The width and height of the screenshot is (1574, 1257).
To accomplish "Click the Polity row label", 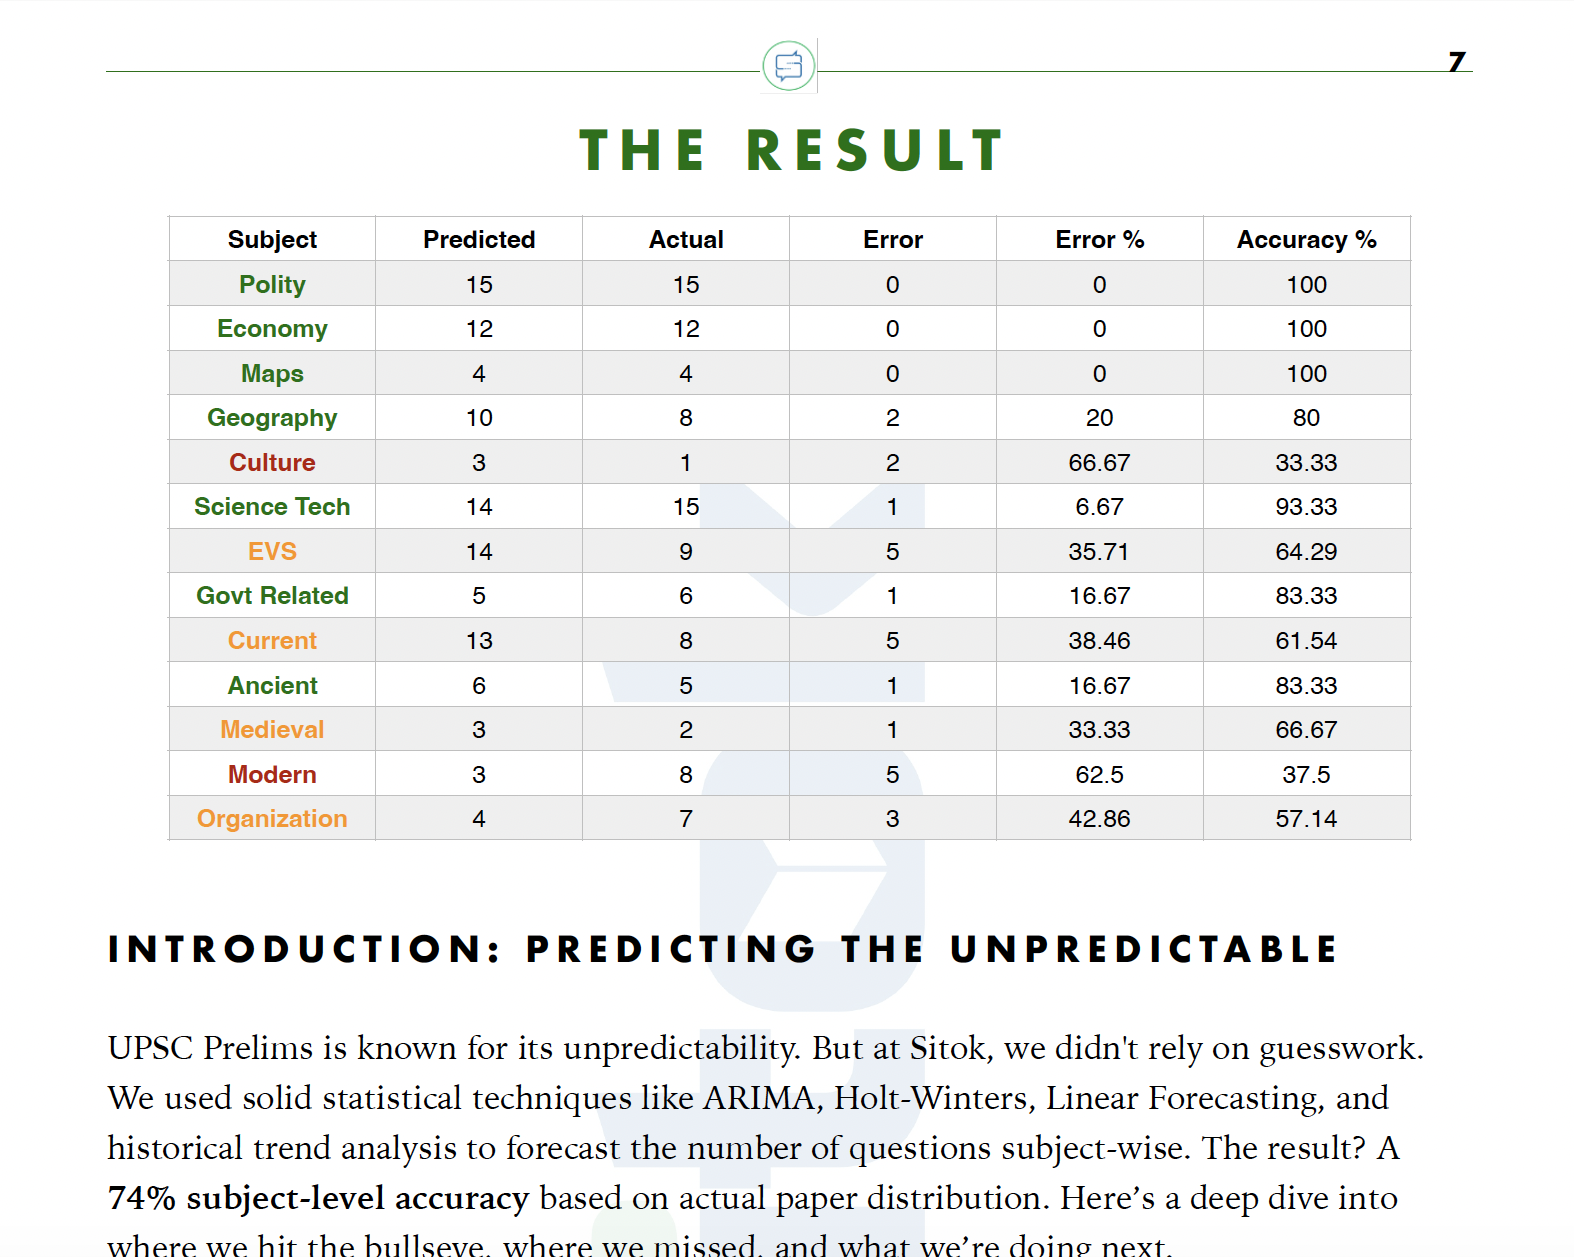I will pos(272,285).
